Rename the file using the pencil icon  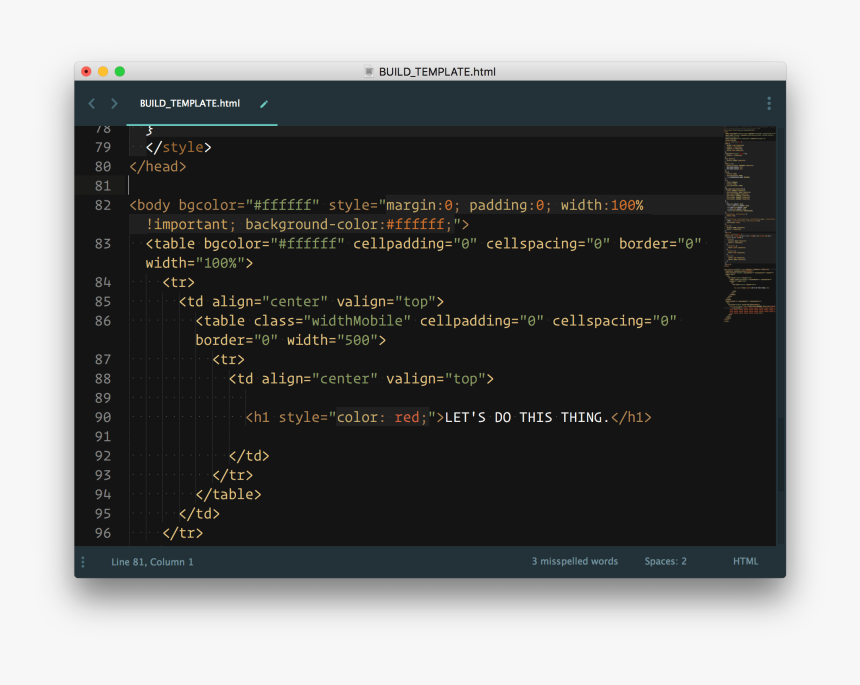[x=263, y=103]
